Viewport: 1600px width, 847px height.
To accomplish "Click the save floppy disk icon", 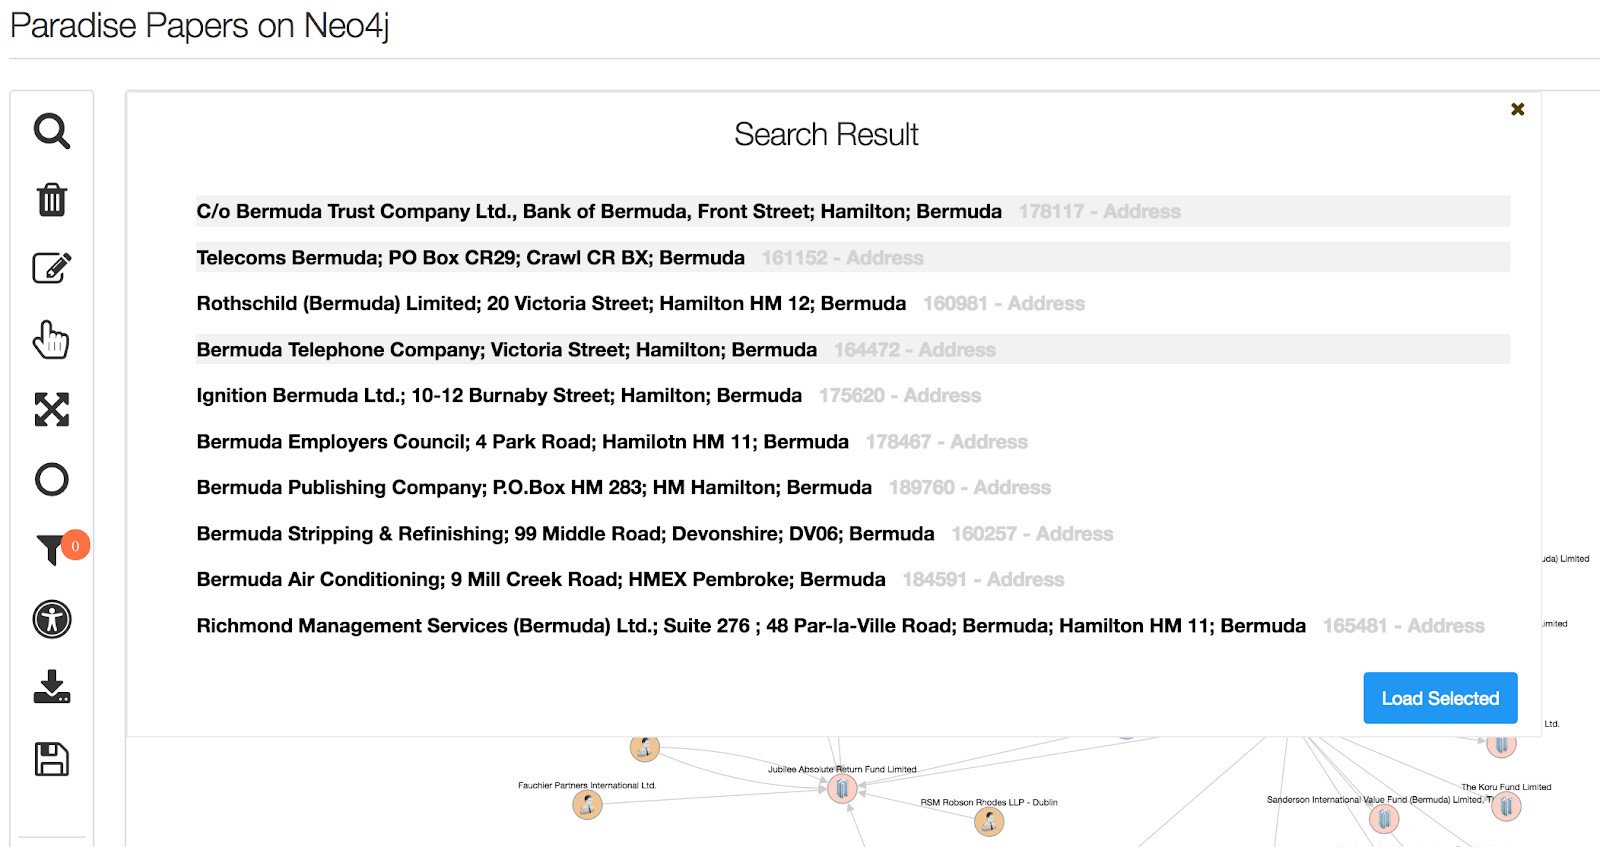I will (52, 759).
